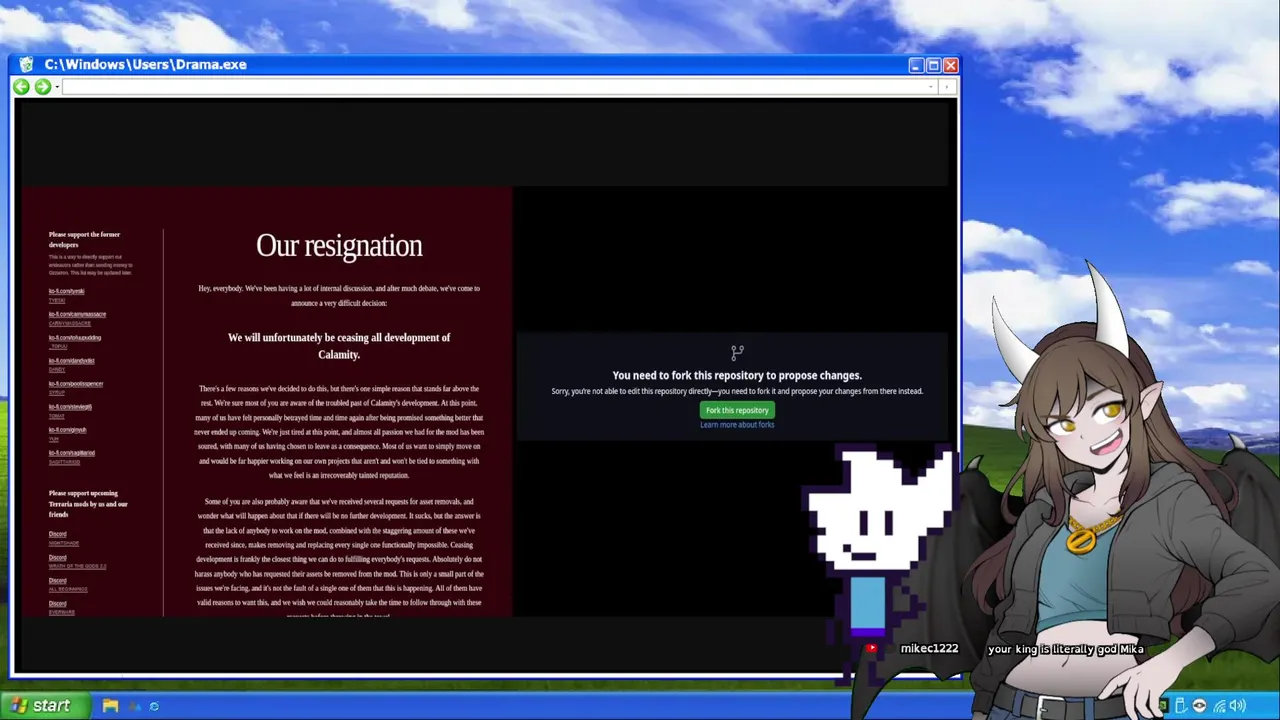Click the fork branch icon above the message
Screen dimensions: 1280x720
[737, 353]
